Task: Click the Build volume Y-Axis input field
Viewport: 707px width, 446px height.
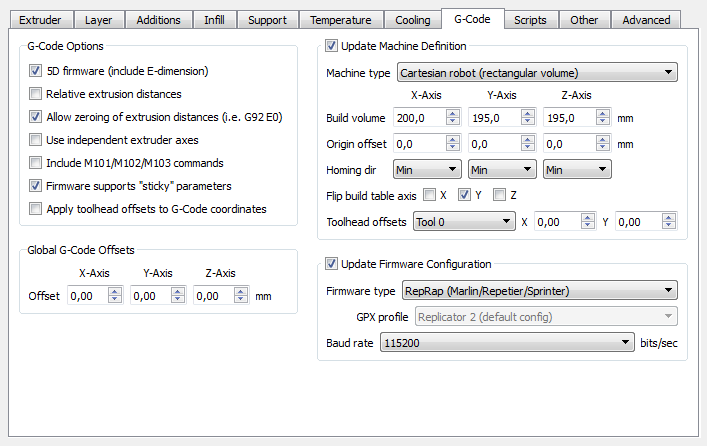Action: 492,118
